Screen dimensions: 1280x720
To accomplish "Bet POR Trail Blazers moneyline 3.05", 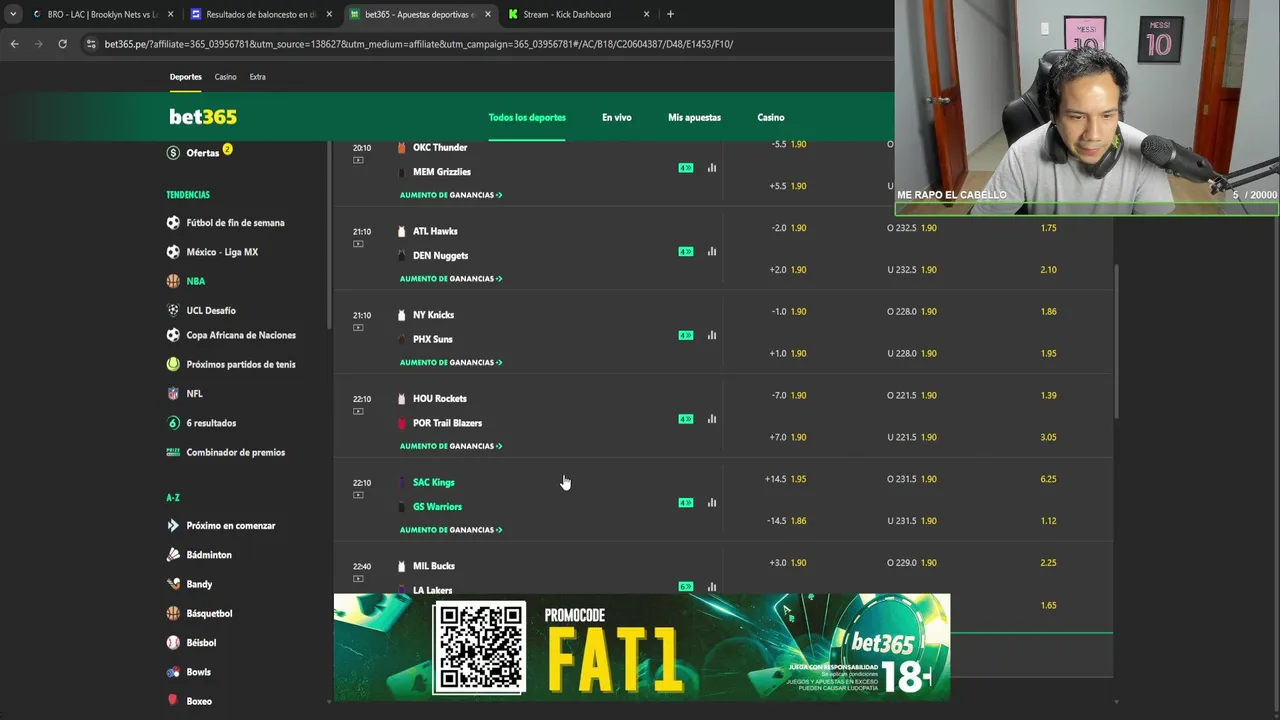I will click(1048, 437).
